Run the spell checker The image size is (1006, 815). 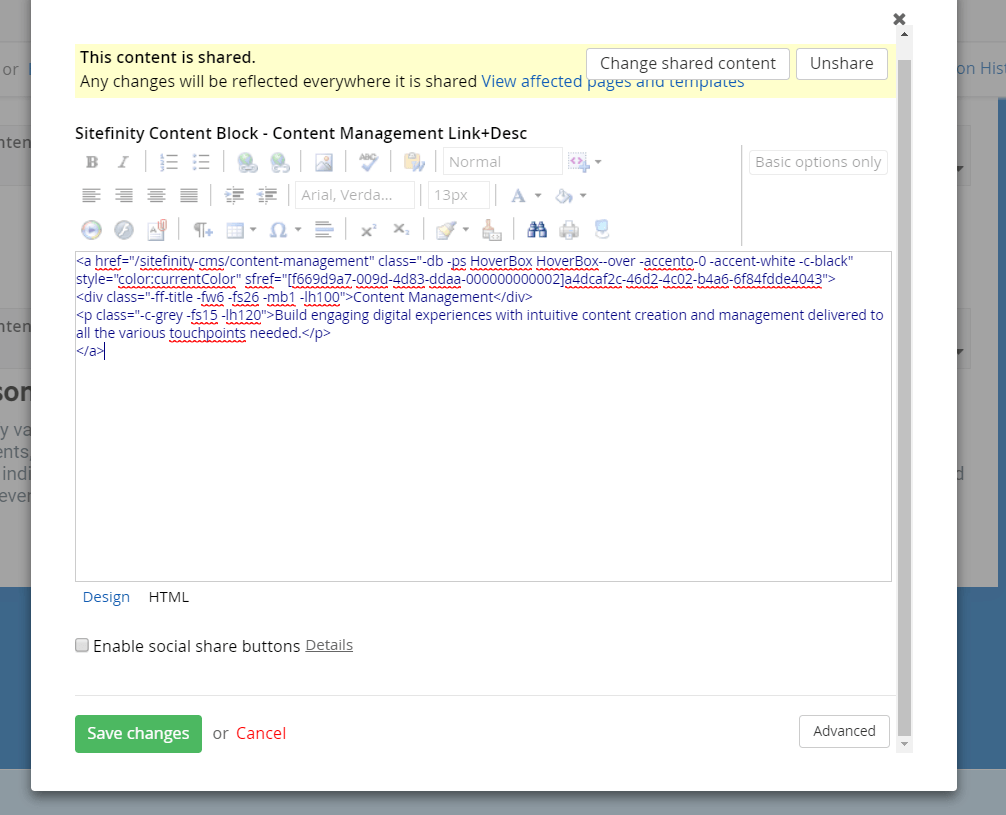click(x=368, y=162)
